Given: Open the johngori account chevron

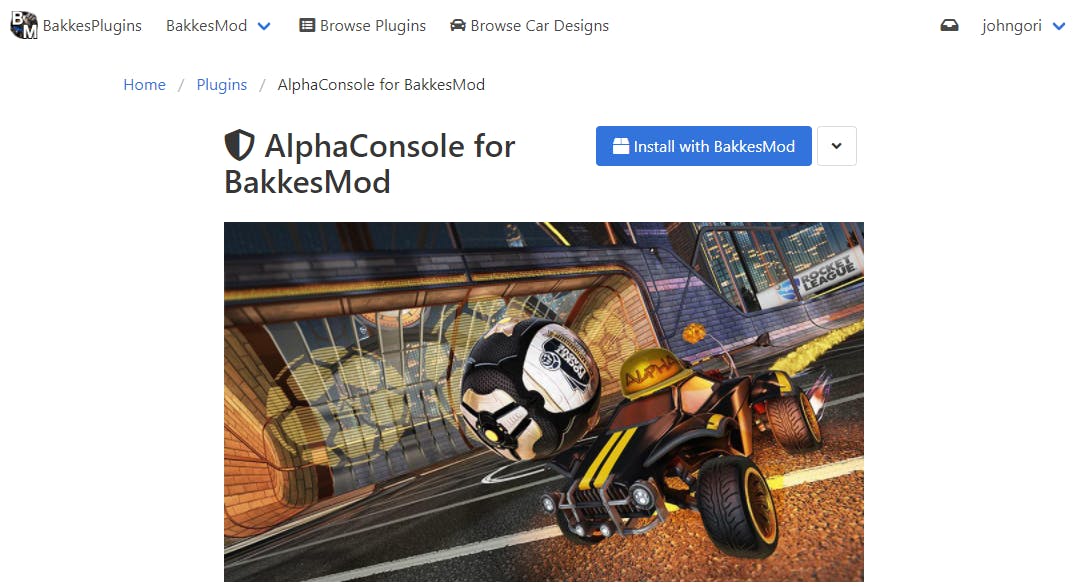Looking at the screenshot, I should (x=1059, y=26).
